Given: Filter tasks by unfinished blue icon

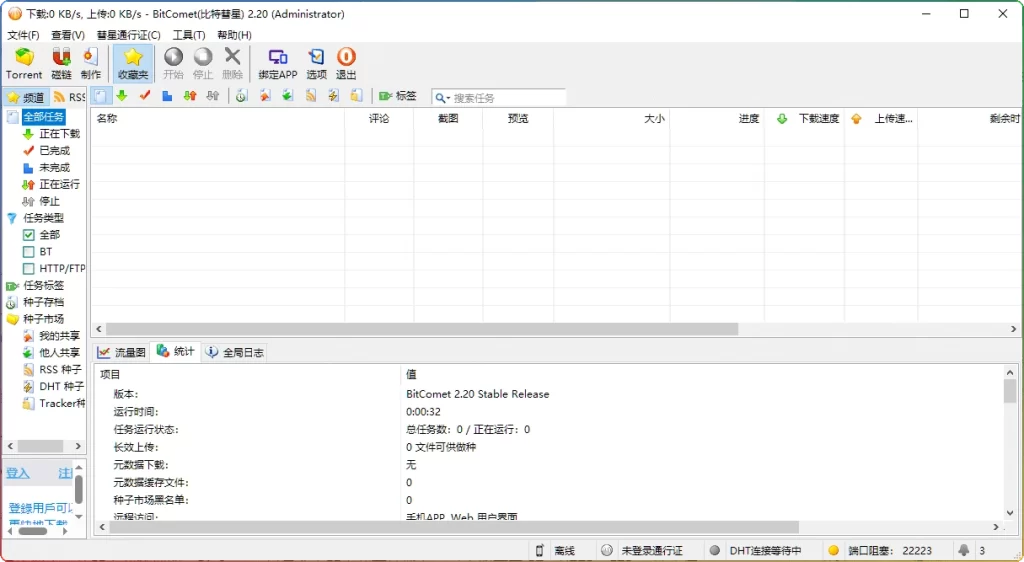Looking at the screenshot, I should (x=167, y=97).
